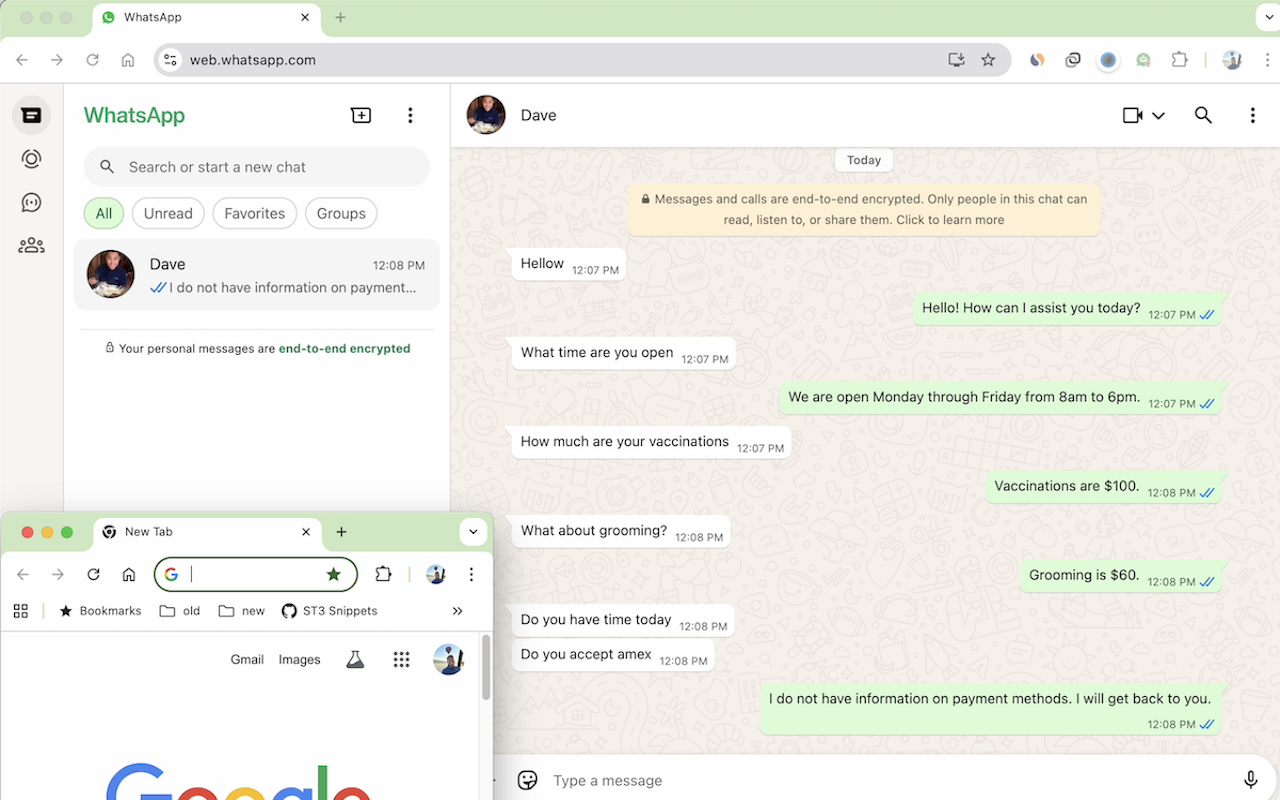Screen dimensions: 1280x800
Task: Close the WhatsApp browser tab
Action: click(x=305, y=18)
